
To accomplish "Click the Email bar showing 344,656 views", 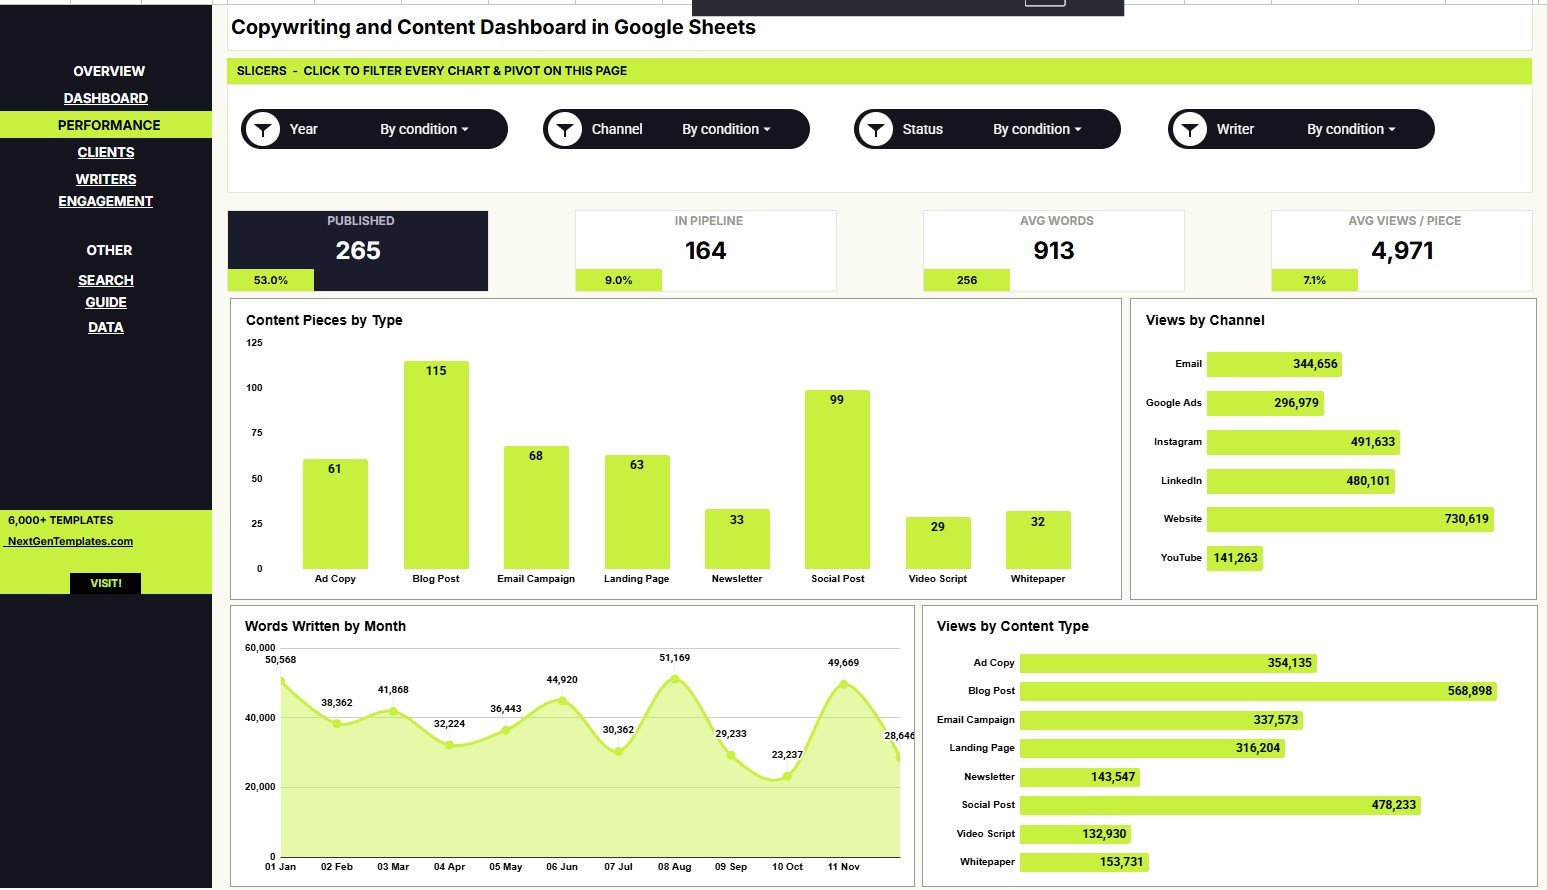I will click(1274, 364).
